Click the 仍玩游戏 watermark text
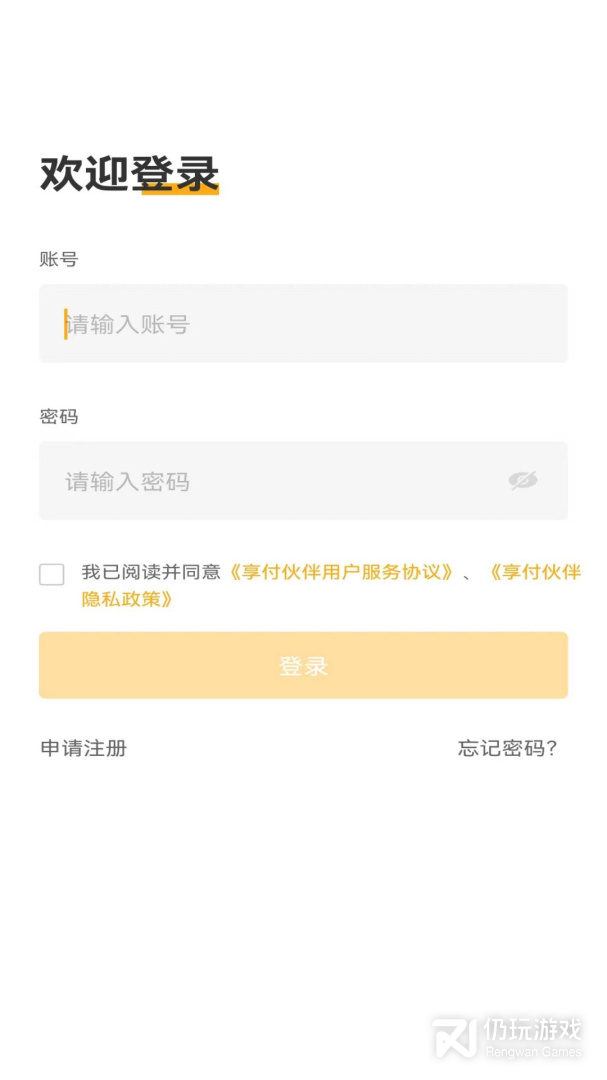 pos(532,1029)
